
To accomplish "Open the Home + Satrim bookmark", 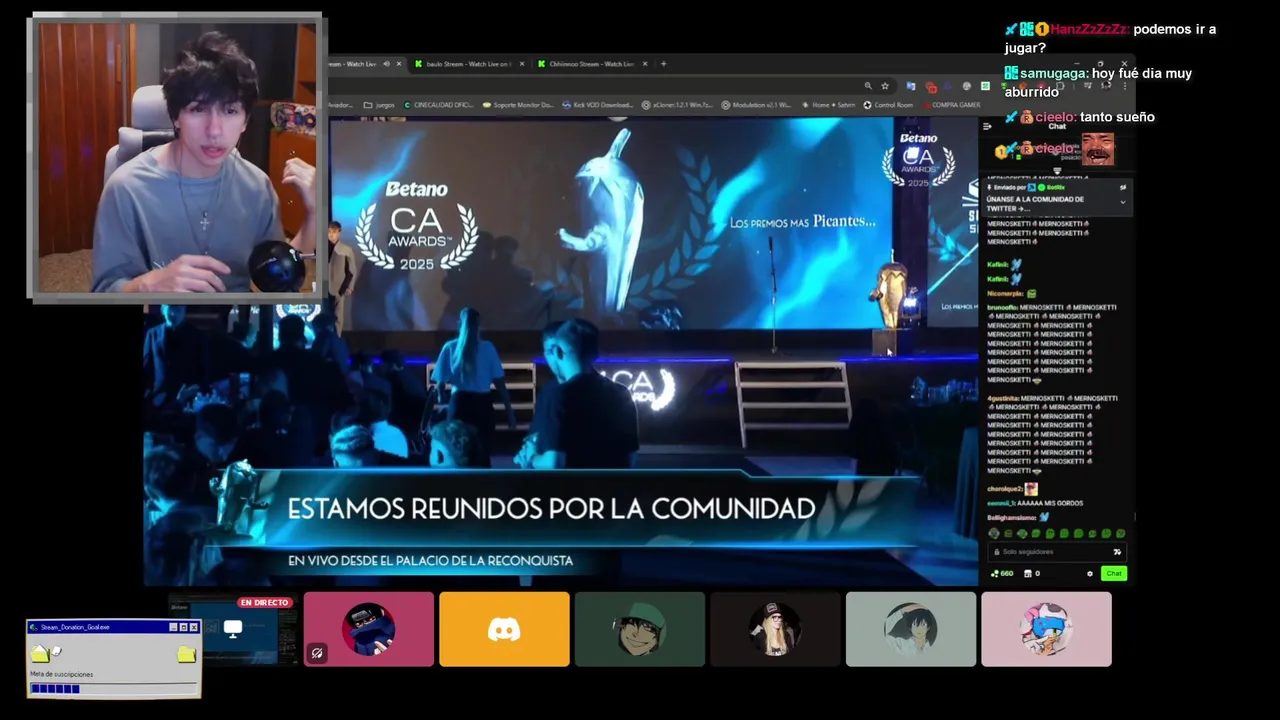I will point(826,105).
